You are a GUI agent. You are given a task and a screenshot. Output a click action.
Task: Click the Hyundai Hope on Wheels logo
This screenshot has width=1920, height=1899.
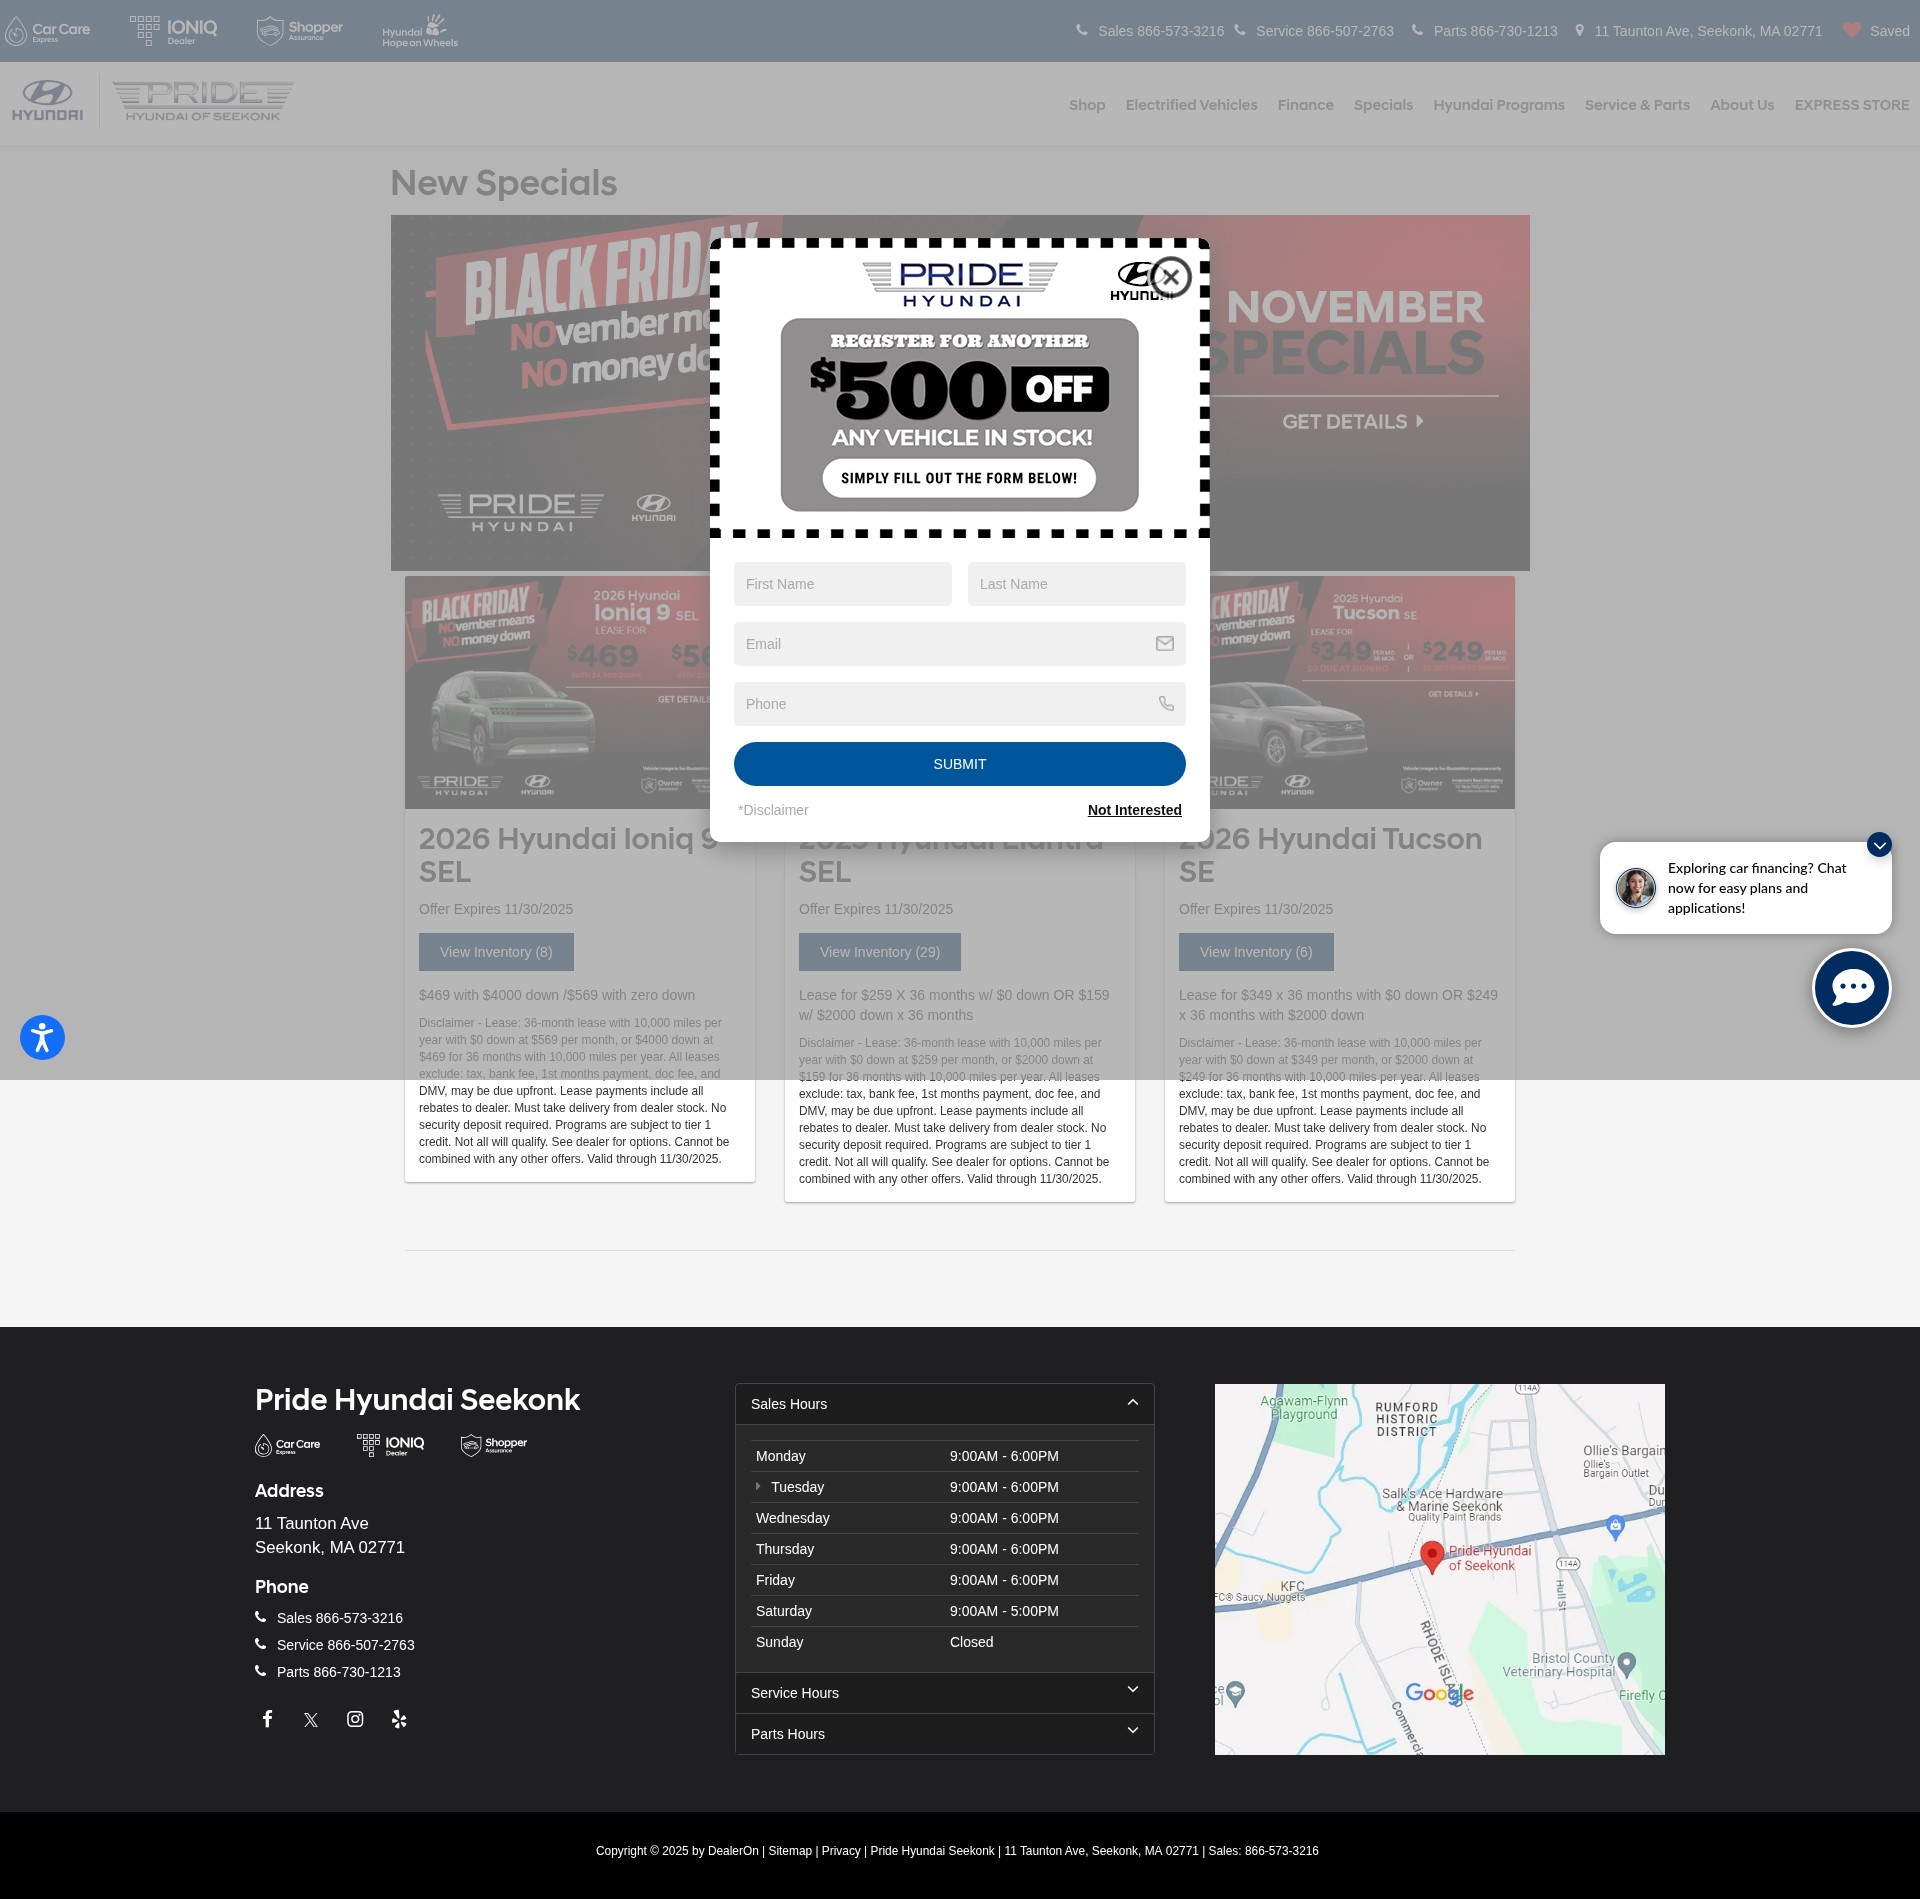(420, 31)
